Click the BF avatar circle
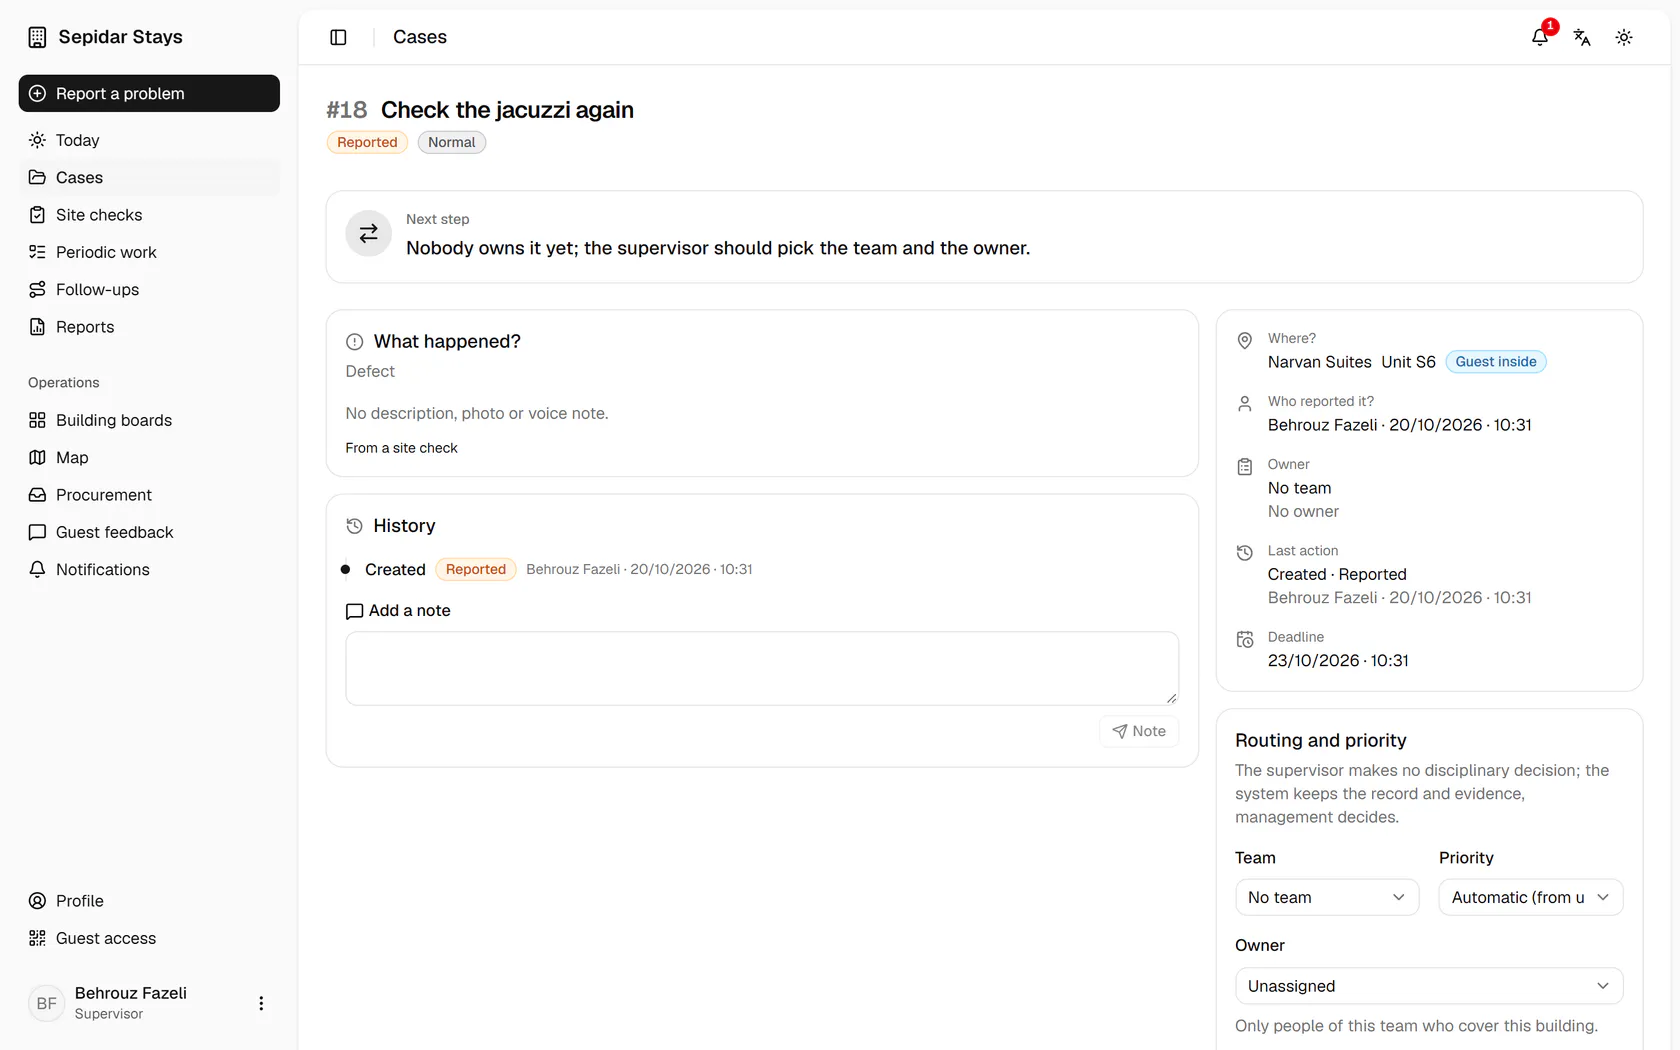This screenshot has height=1050, width=1680. [x=47, y=1003]
